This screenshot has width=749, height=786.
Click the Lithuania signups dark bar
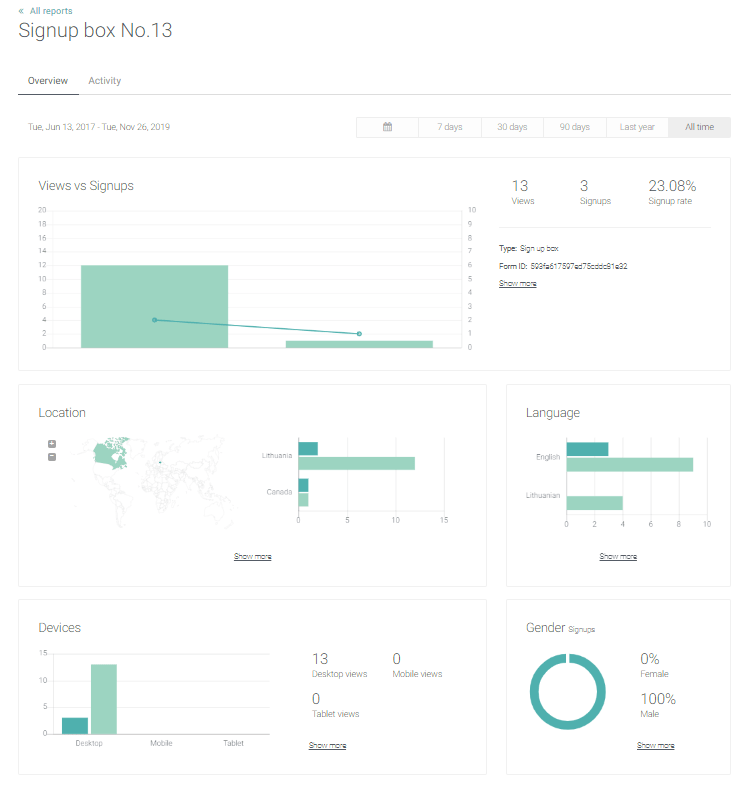pos(308,449)
